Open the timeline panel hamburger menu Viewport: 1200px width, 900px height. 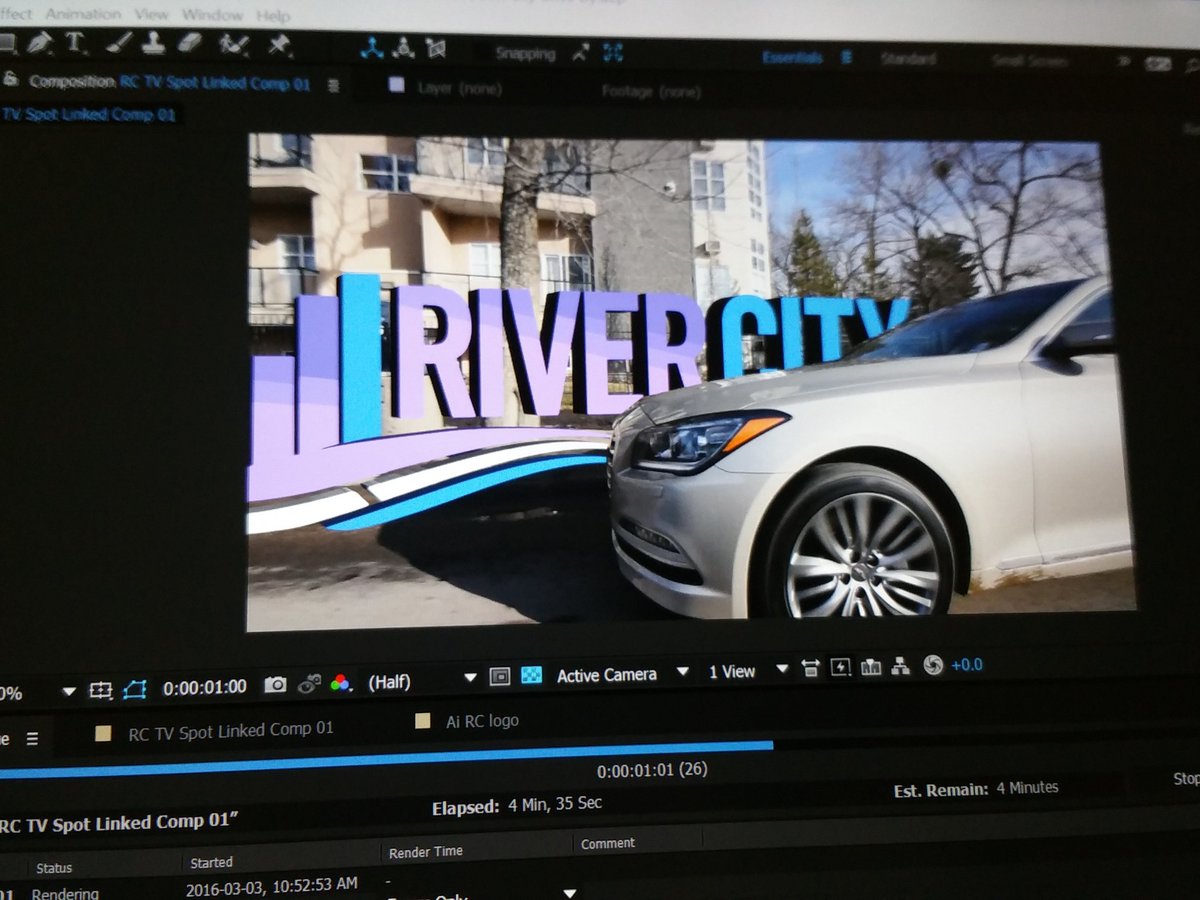(x=32, y=739)
